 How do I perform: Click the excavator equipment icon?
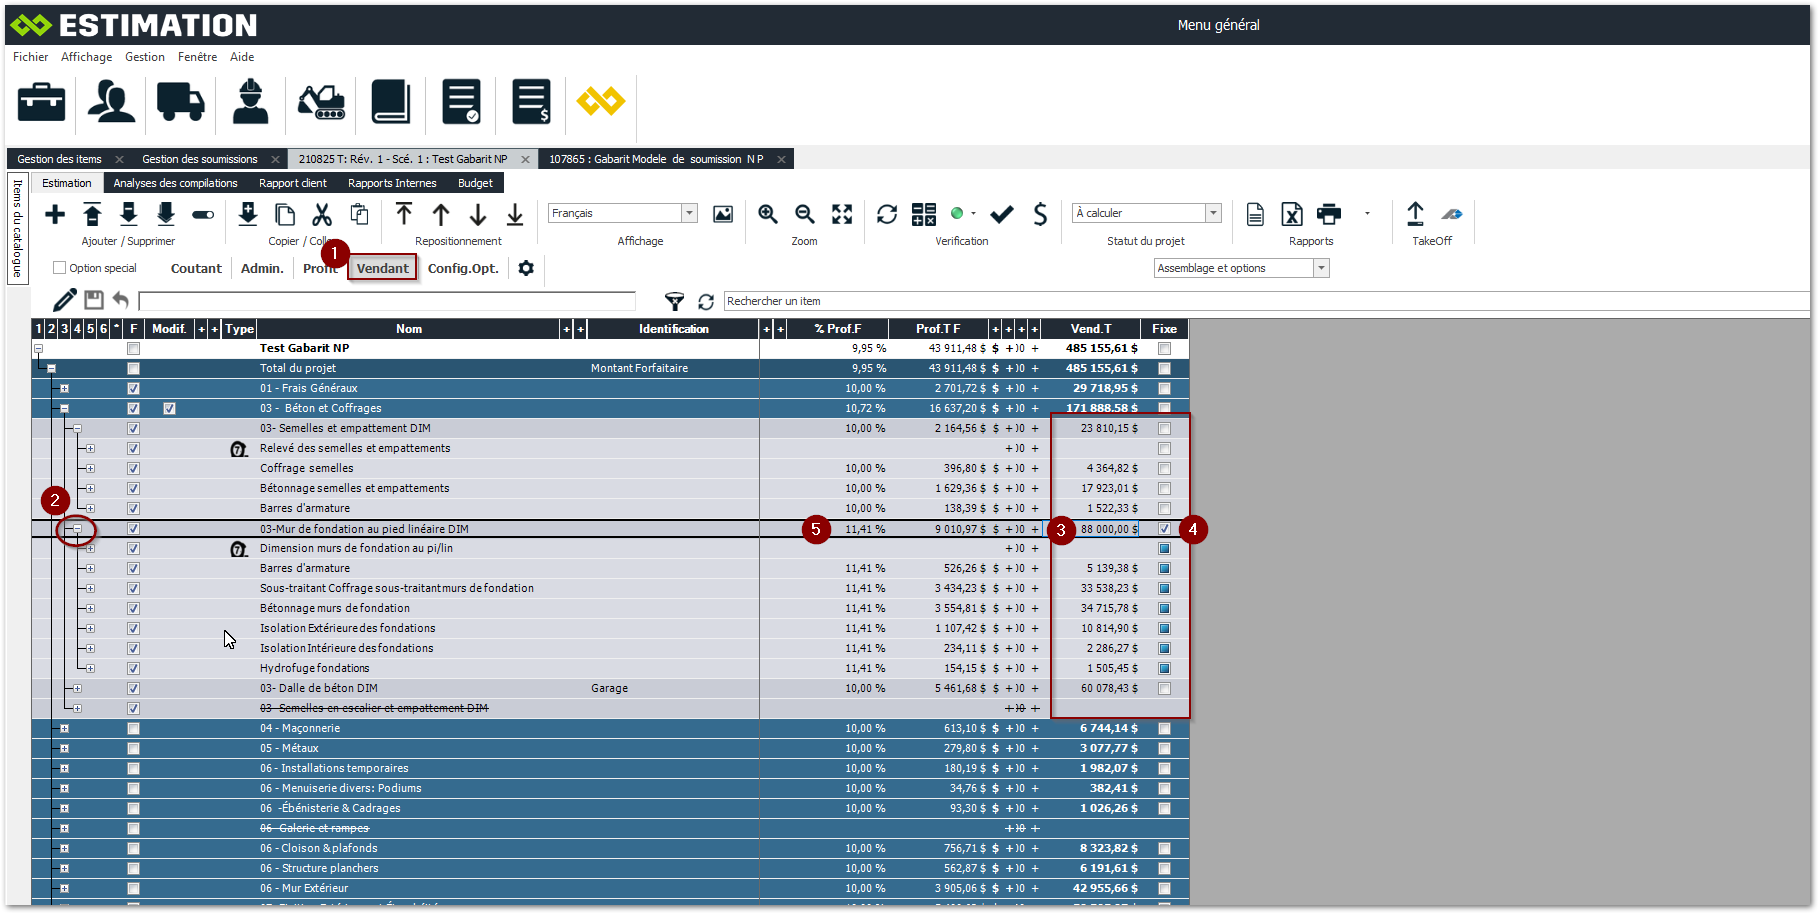tap(321, 102)
